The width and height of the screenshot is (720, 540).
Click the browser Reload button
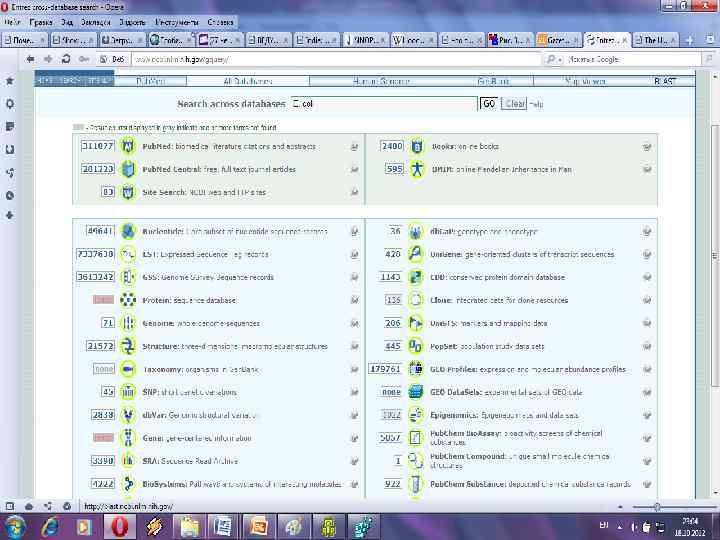pos(66,59)
